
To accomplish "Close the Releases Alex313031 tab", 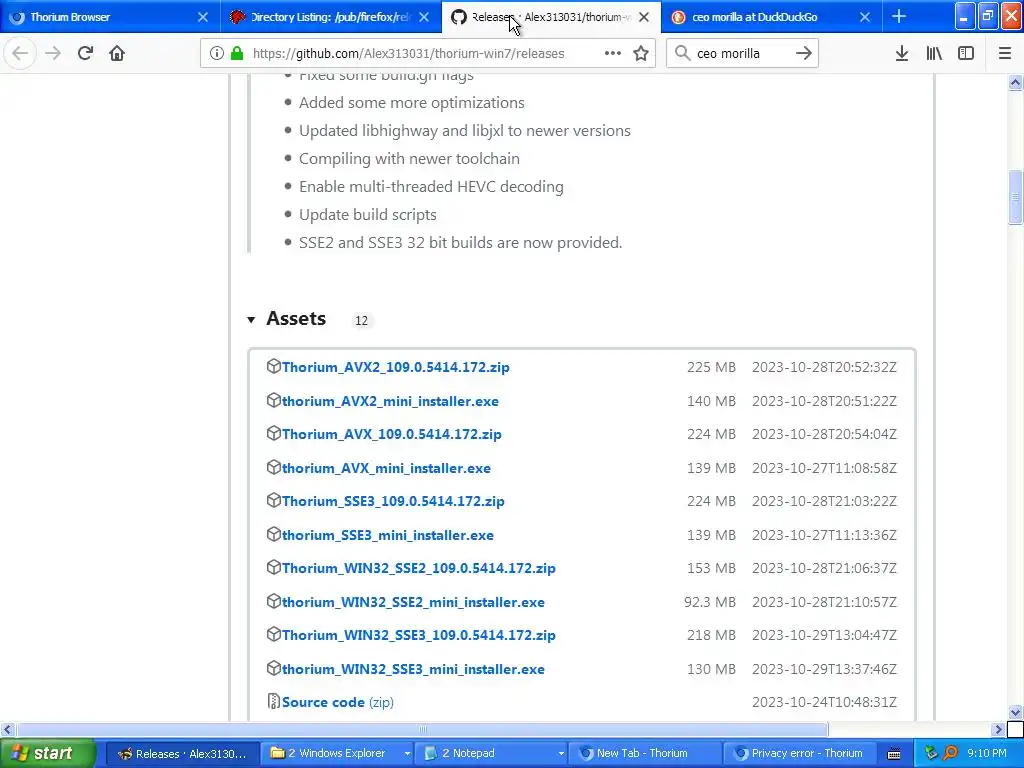I will click(x=644, y=17).
